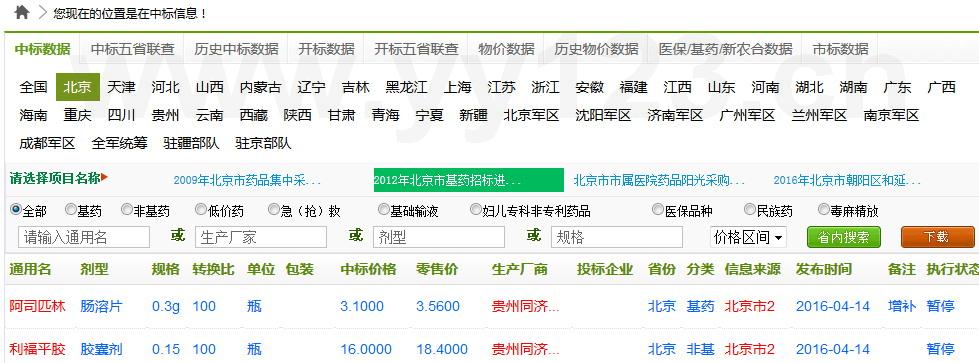Select region 山东

721,87
